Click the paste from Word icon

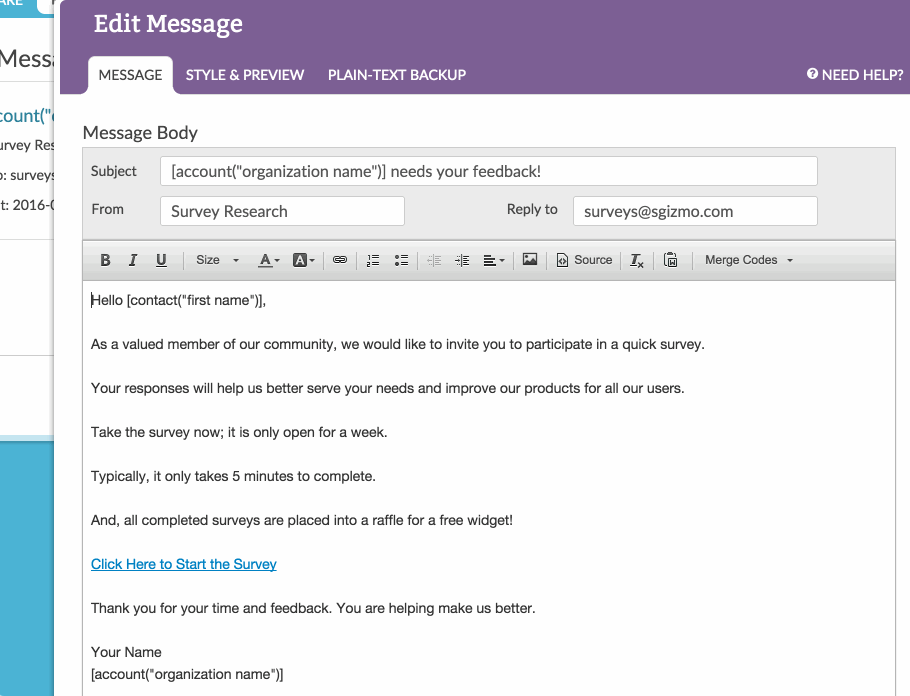[670, 260]
